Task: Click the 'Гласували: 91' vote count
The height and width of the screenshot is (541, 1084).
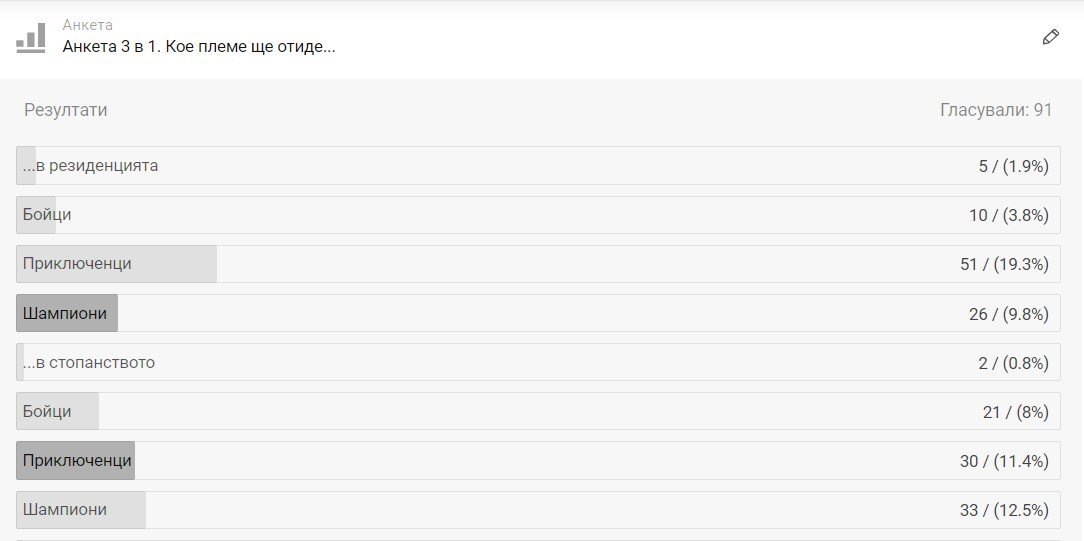Action: pyautogui.click(x=996, y=110)
